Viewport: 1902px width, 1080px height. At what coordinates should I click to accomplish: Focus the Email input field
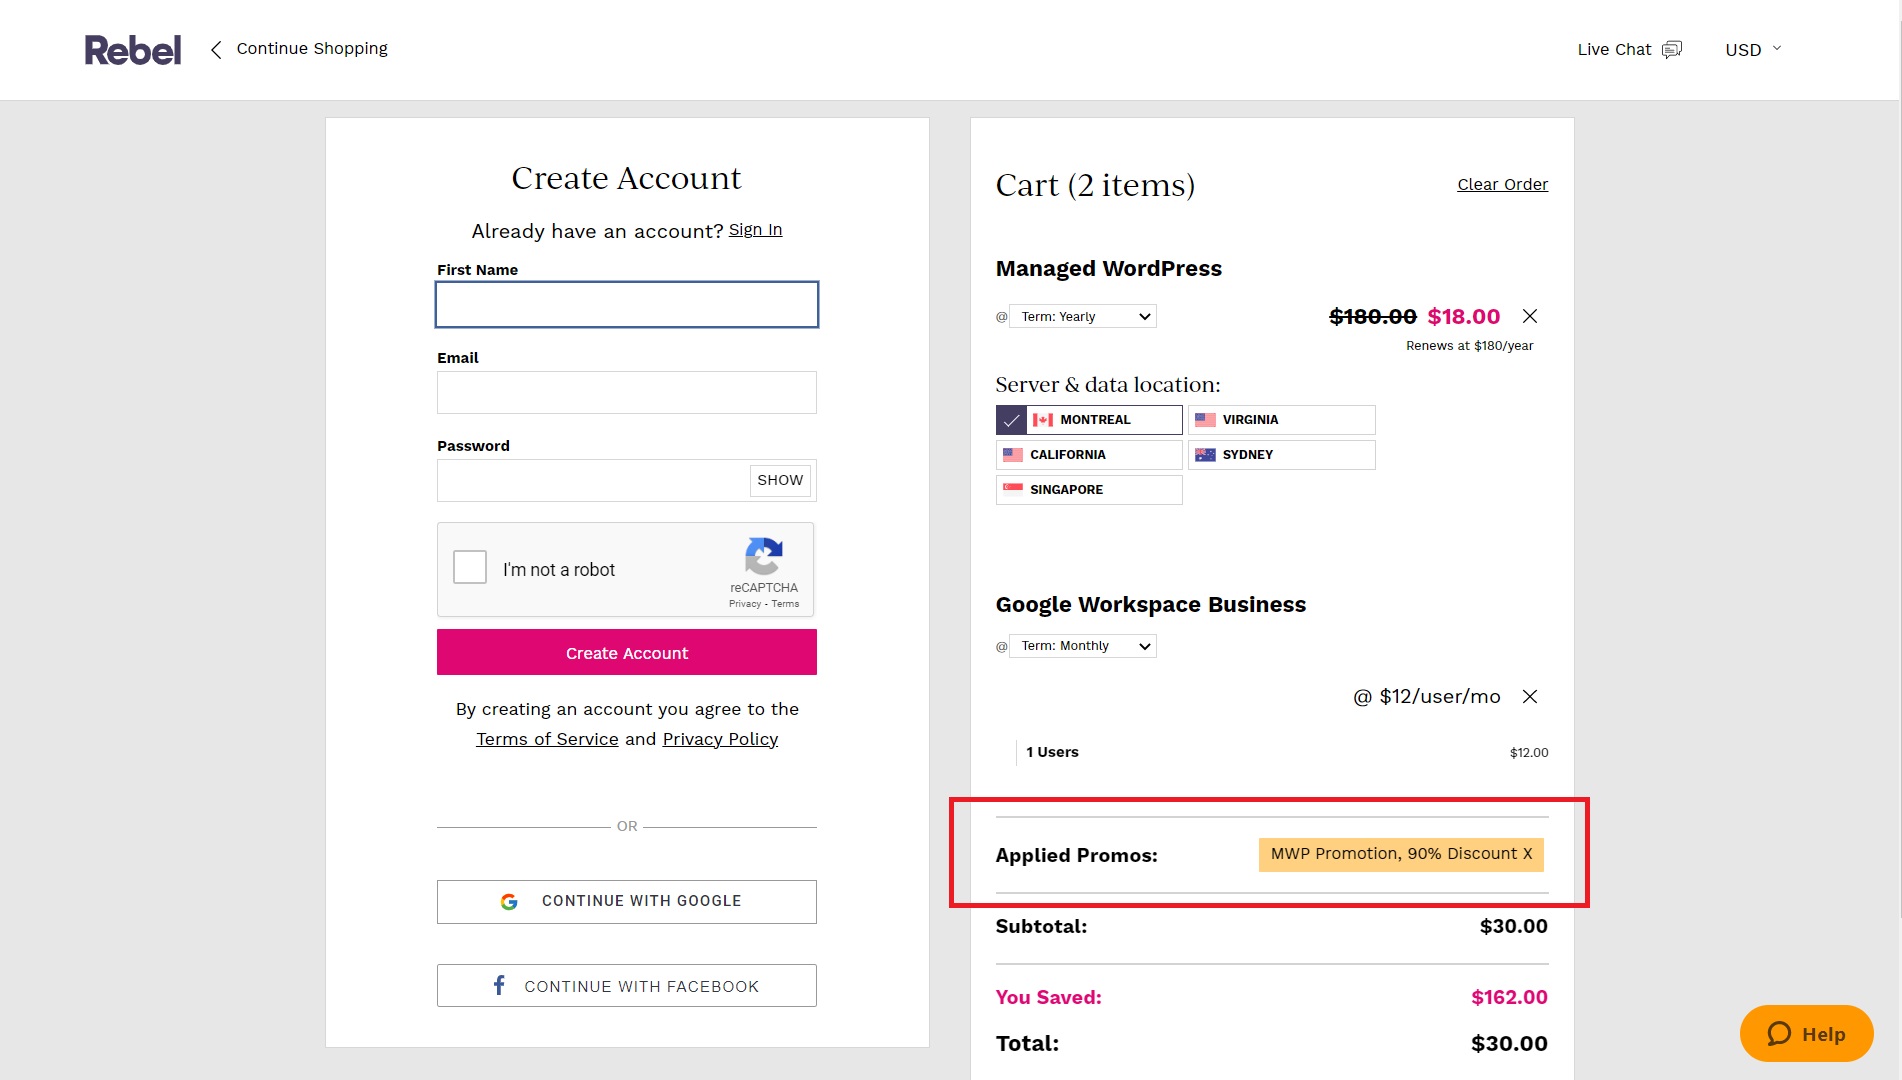(x=626, y=393)
